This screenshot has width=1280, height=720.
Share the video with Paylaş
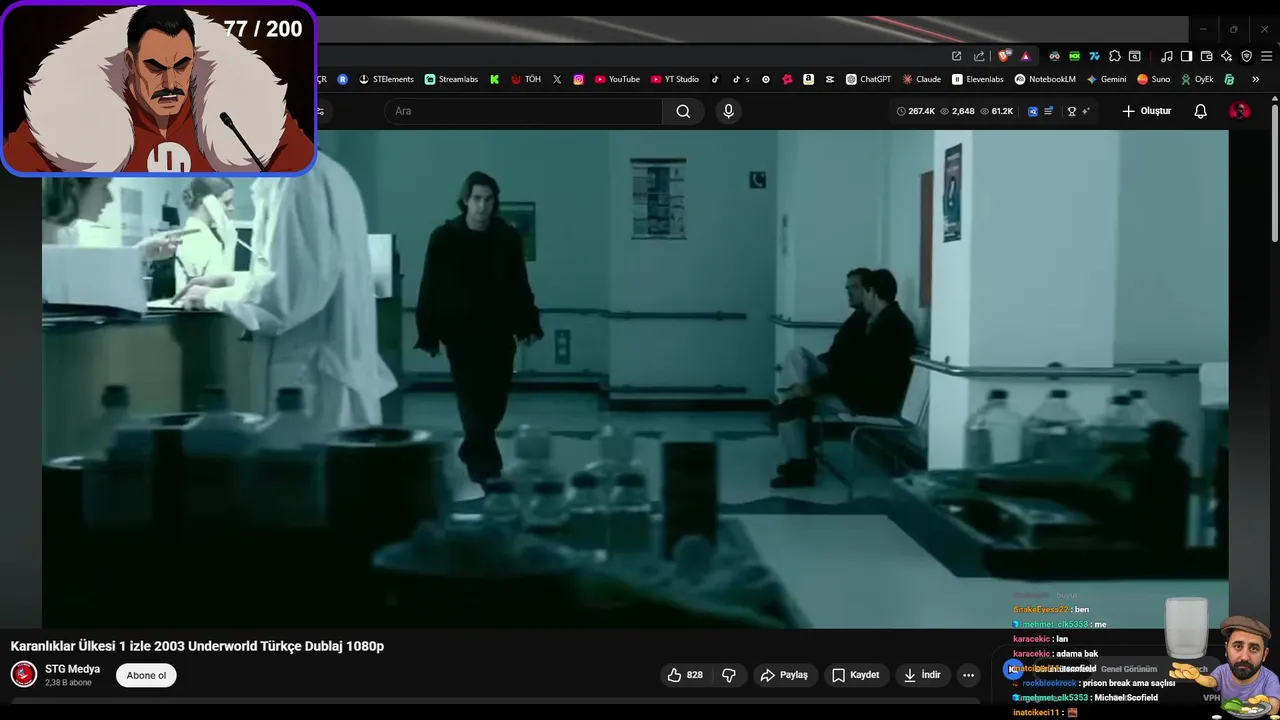point(785,675)
